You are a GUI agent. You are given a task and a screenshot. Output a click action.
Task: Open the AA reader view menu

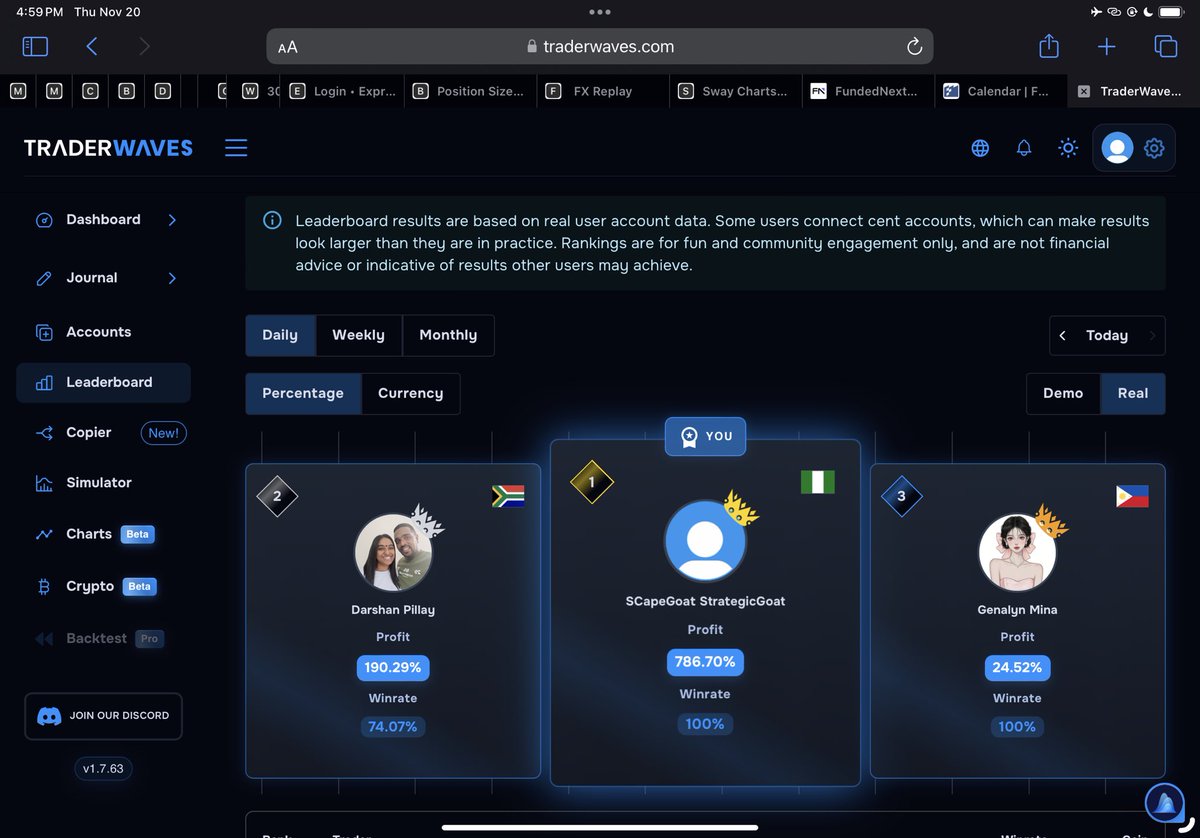point(288,47)
